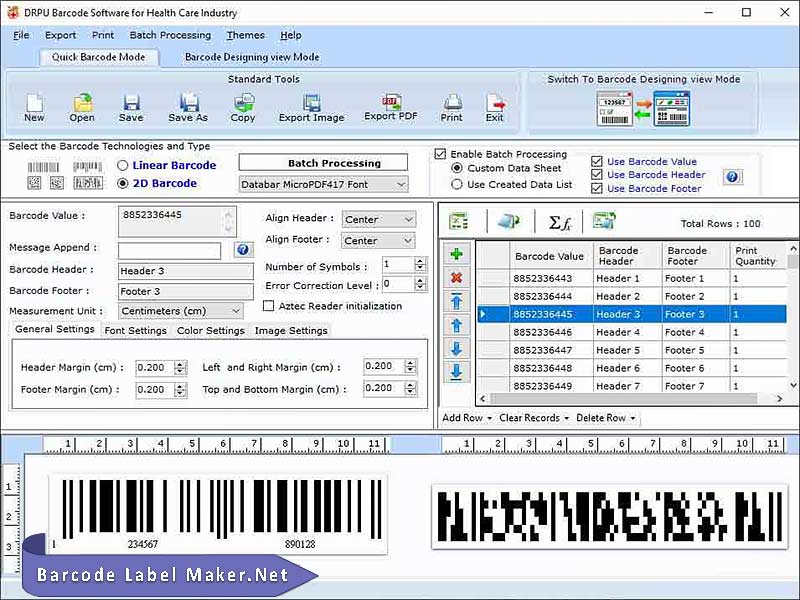Open the Font Settings tab
This screenshot has height=600, width=800.
click(135, 331)
